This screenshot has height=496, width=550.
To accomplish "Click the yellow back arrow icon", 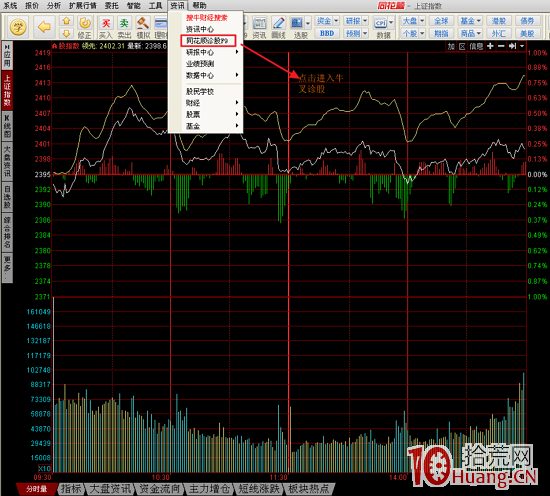I will [x=44, y=27].
